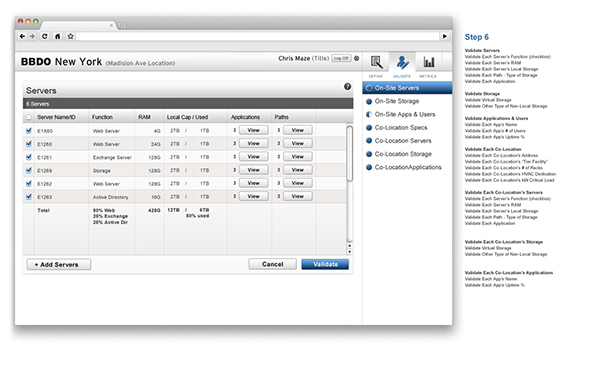Open the Metrics bar chart tab
The height and width of the screenshot is (388, 600).
pyautogui.click(x=429, y=62)
